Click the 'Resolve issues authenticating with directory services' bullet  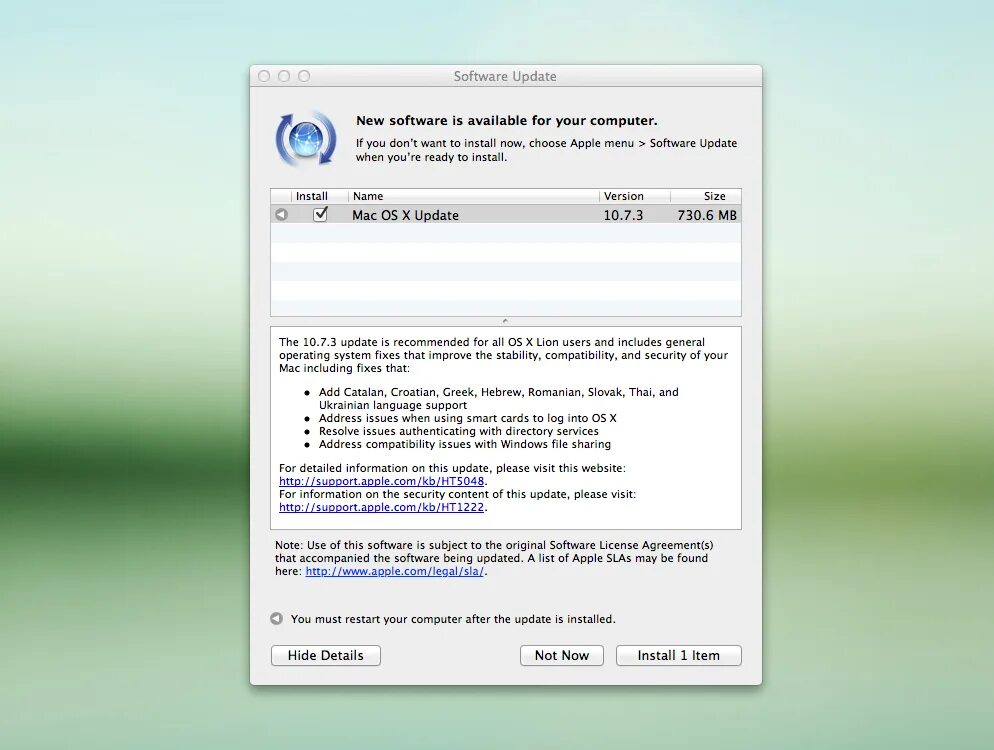click(x=458, y=431)
